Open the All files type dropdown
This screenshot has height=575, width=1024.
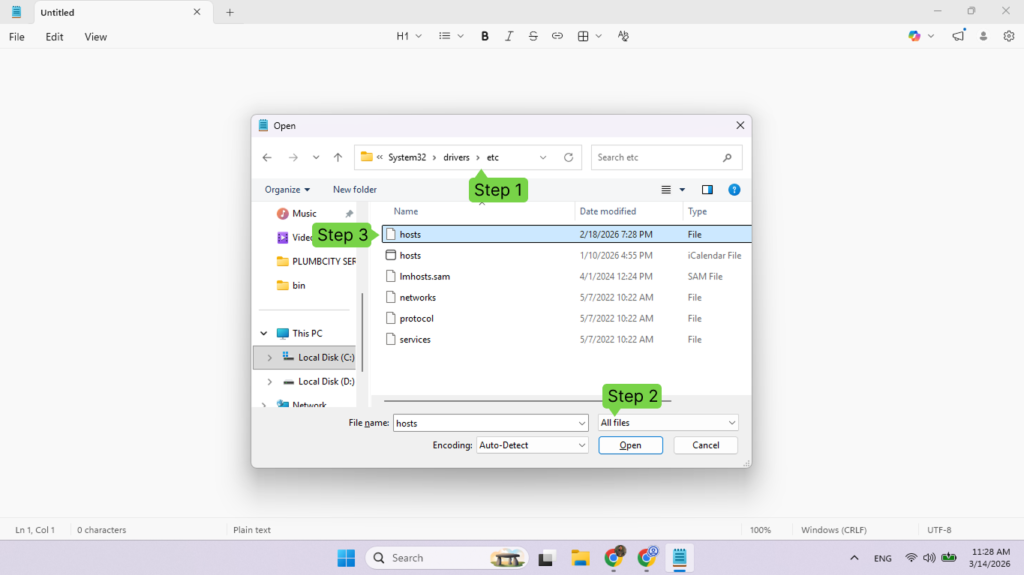pos(668,423)
